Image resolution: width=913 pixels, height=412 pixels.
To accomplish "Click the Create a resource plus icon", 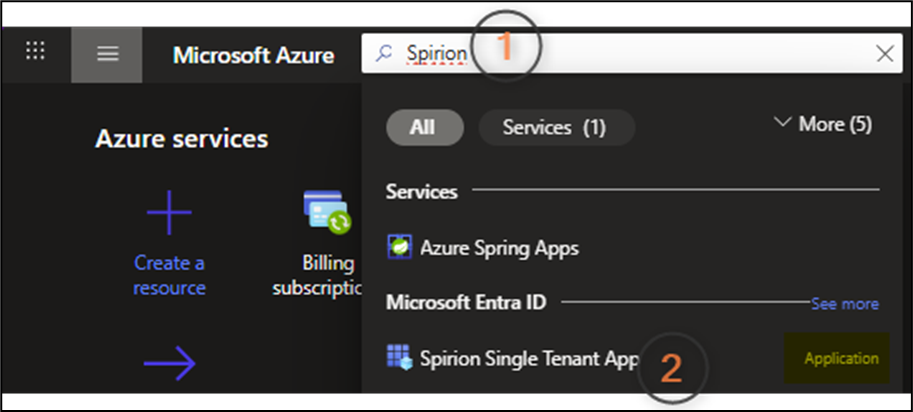I will (x=169, y=213).
